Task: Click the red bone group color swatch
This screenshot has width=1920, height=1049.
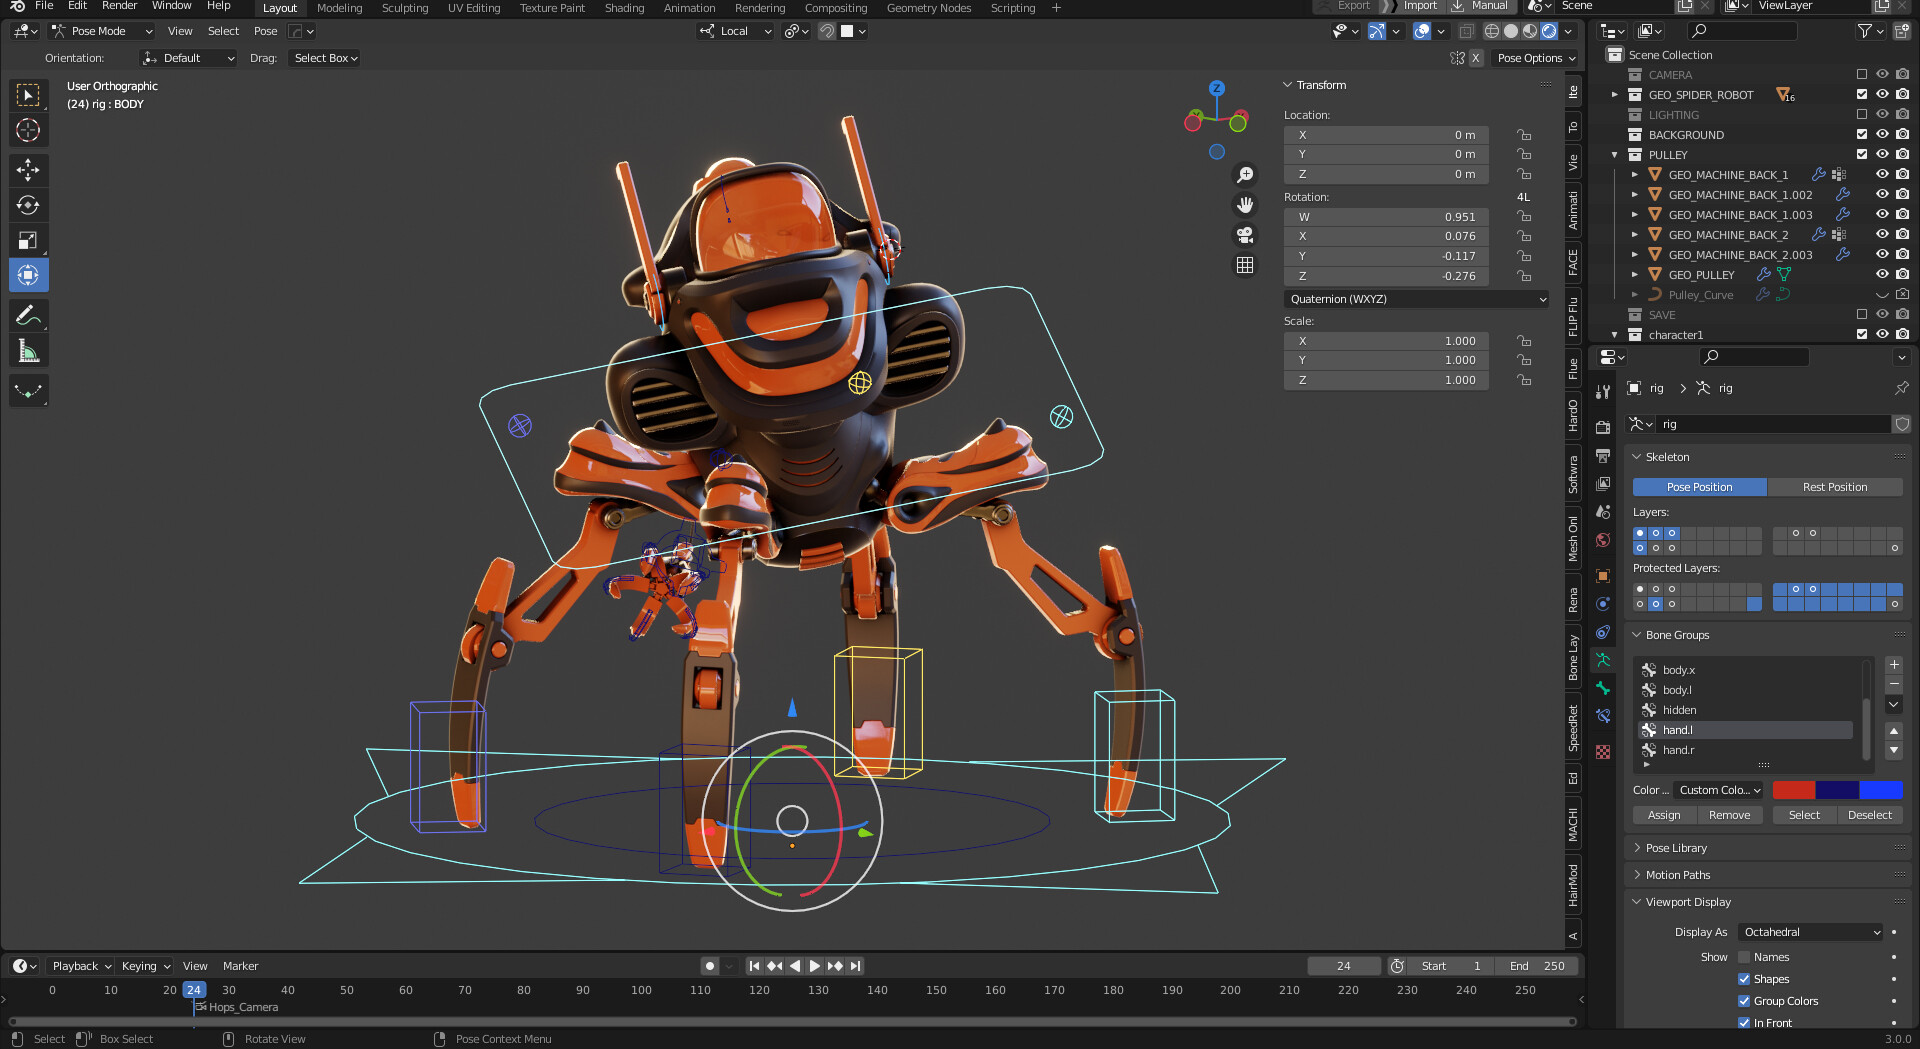Action: point(1795,790)
